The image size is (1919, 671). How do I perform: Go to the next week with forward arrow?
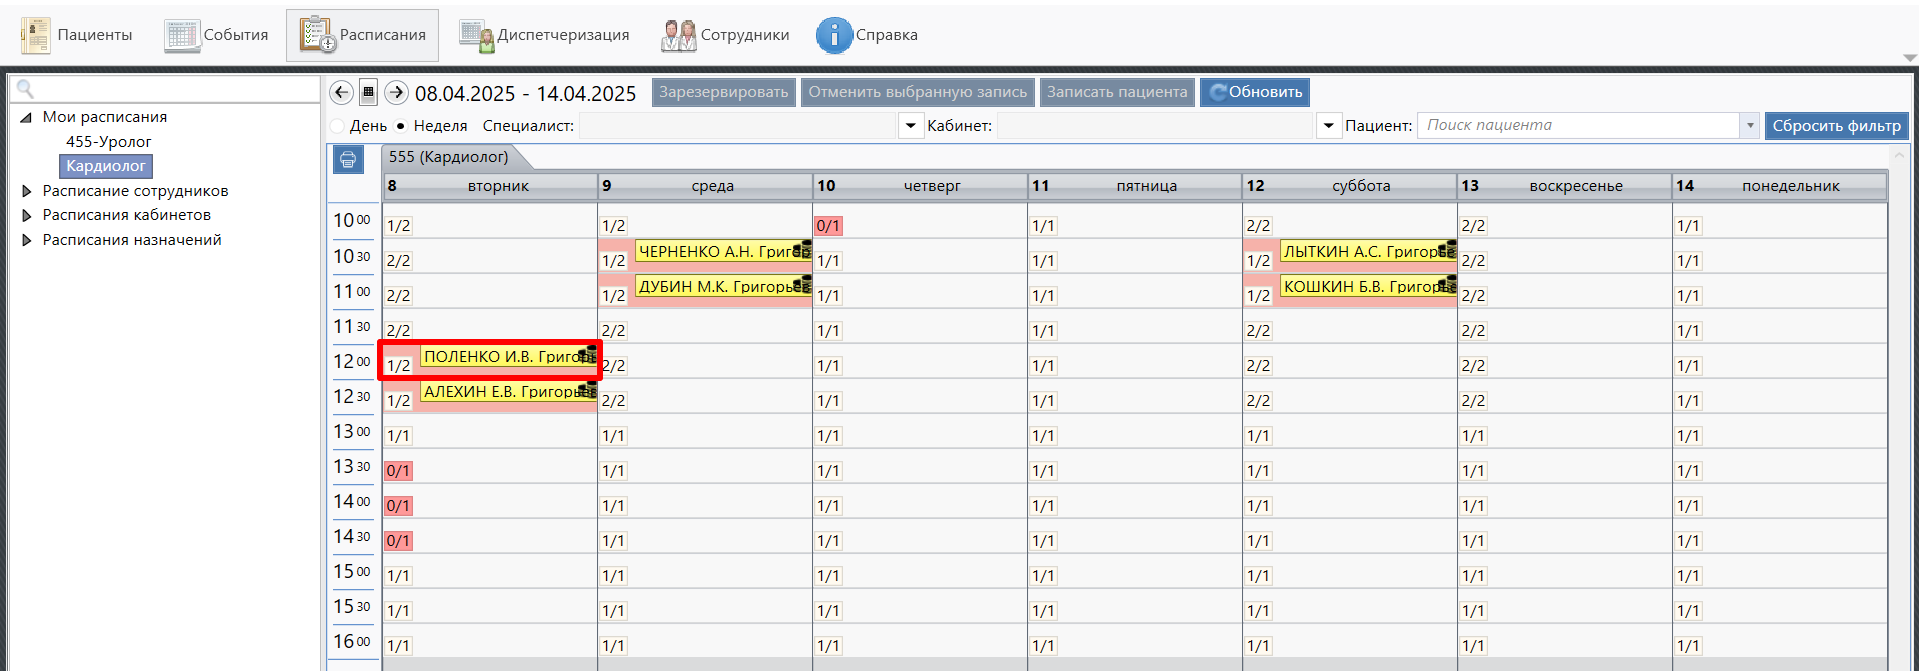tap(396, 93)
